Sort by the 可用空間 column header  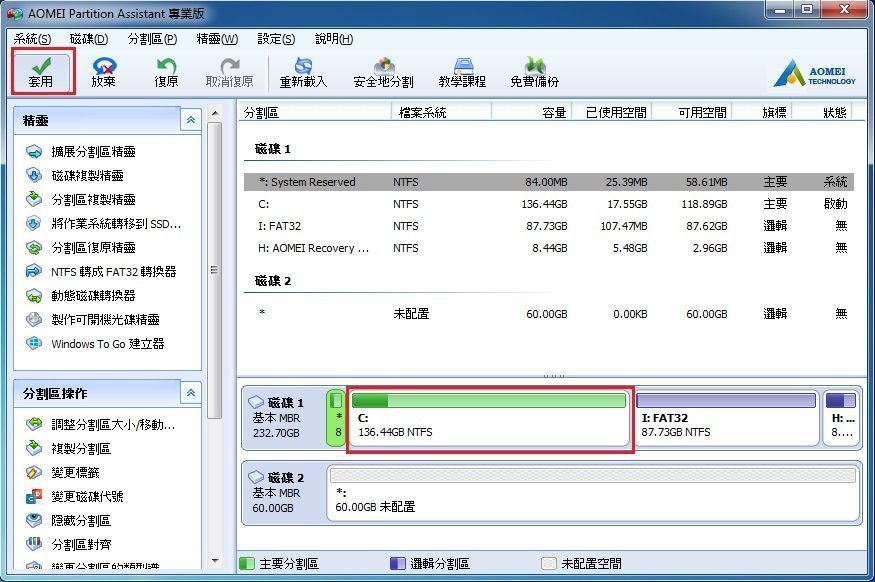tap(691, 112)
